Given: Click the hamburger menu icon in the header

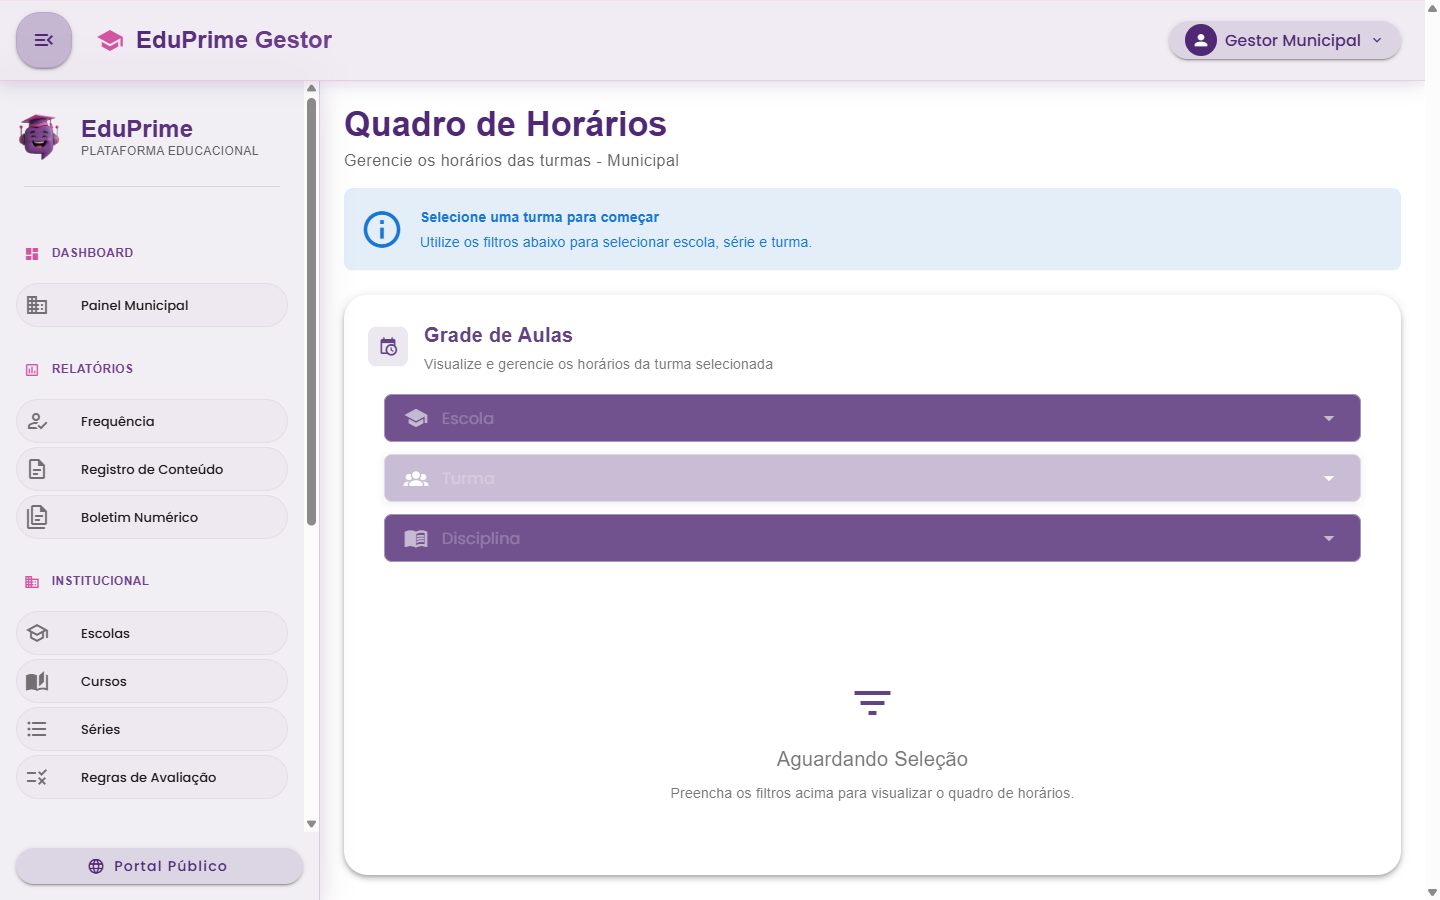Looking at the screenshot, I should 43,40.
